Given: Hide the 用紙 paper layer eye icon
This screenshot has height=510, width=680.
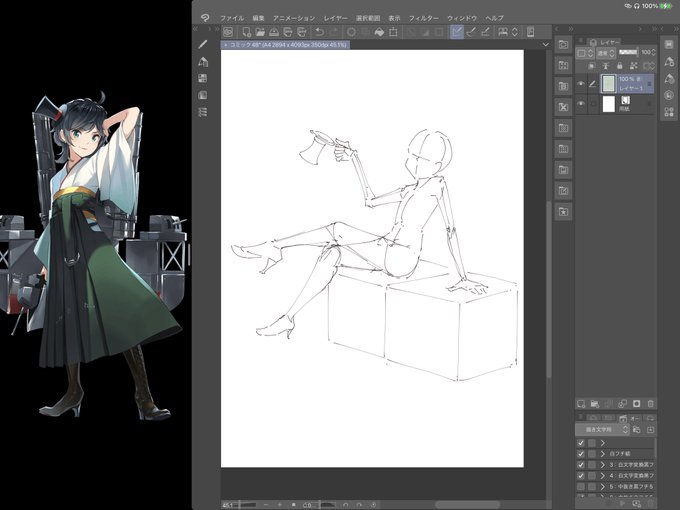Looking at the screenshot, I should coord(581,104).
